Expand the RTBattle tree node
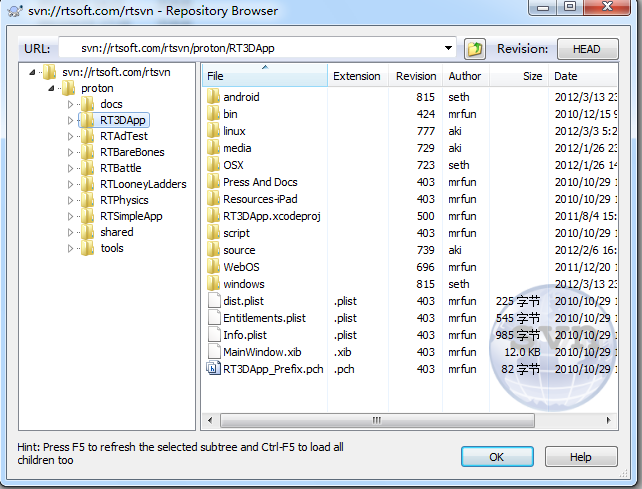 [70, 168]
